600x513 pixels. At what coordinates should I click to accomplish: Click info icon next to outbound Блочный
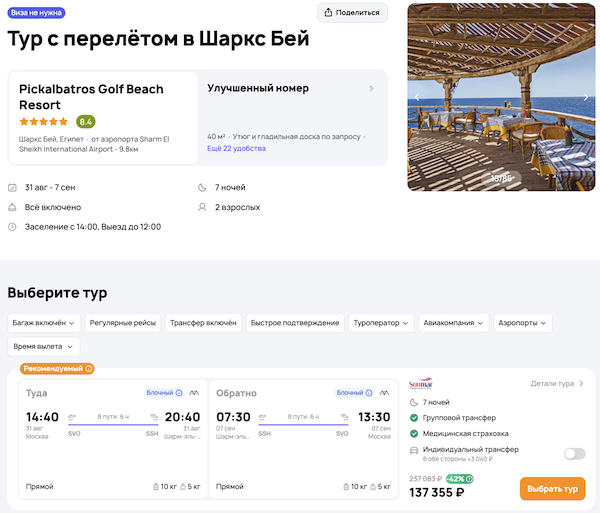tap(178, 393)
